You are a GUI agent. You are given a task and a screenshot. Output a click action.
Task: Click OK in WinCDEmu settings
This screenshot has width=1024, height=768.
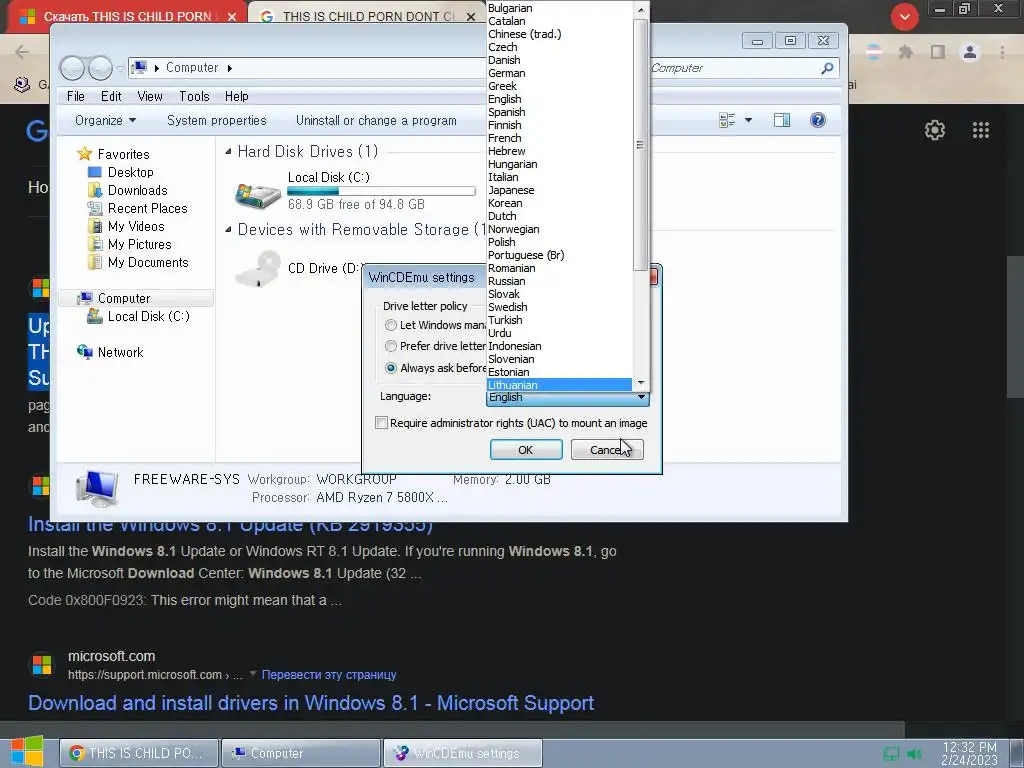click(526, 450)
